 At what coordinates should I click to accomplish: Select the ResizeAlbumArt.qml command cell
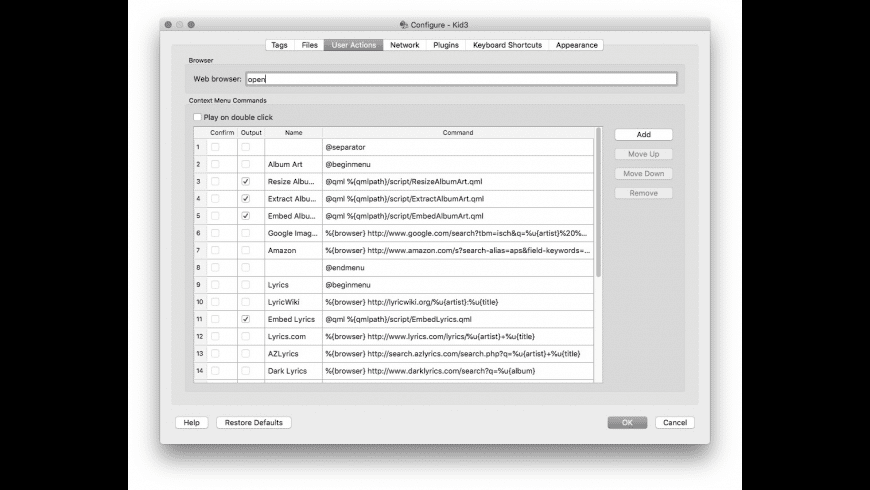(458, 181)
